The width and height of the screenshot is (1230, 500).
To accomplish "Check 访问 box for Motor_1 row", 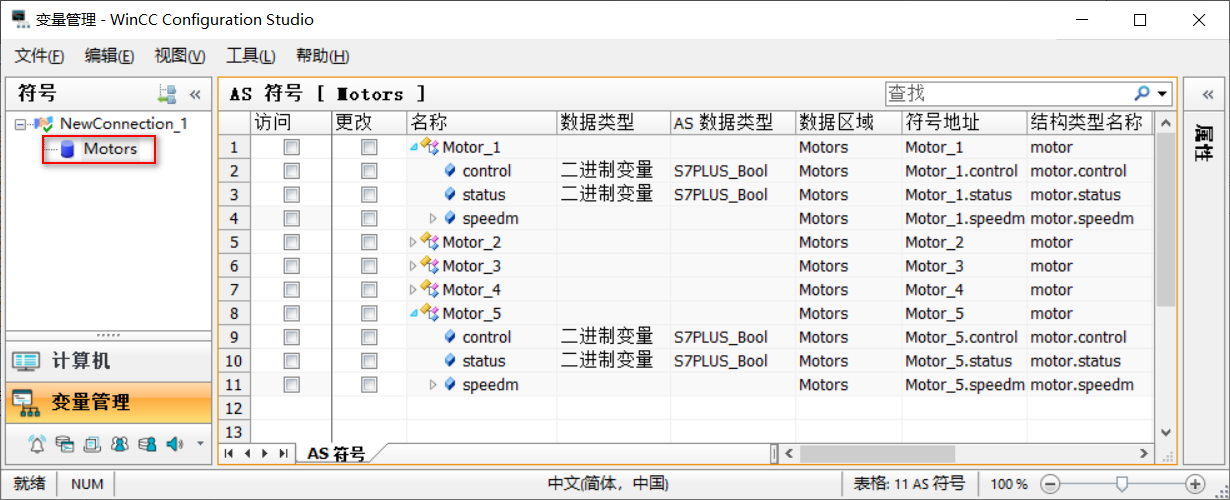I will (291, 147).
